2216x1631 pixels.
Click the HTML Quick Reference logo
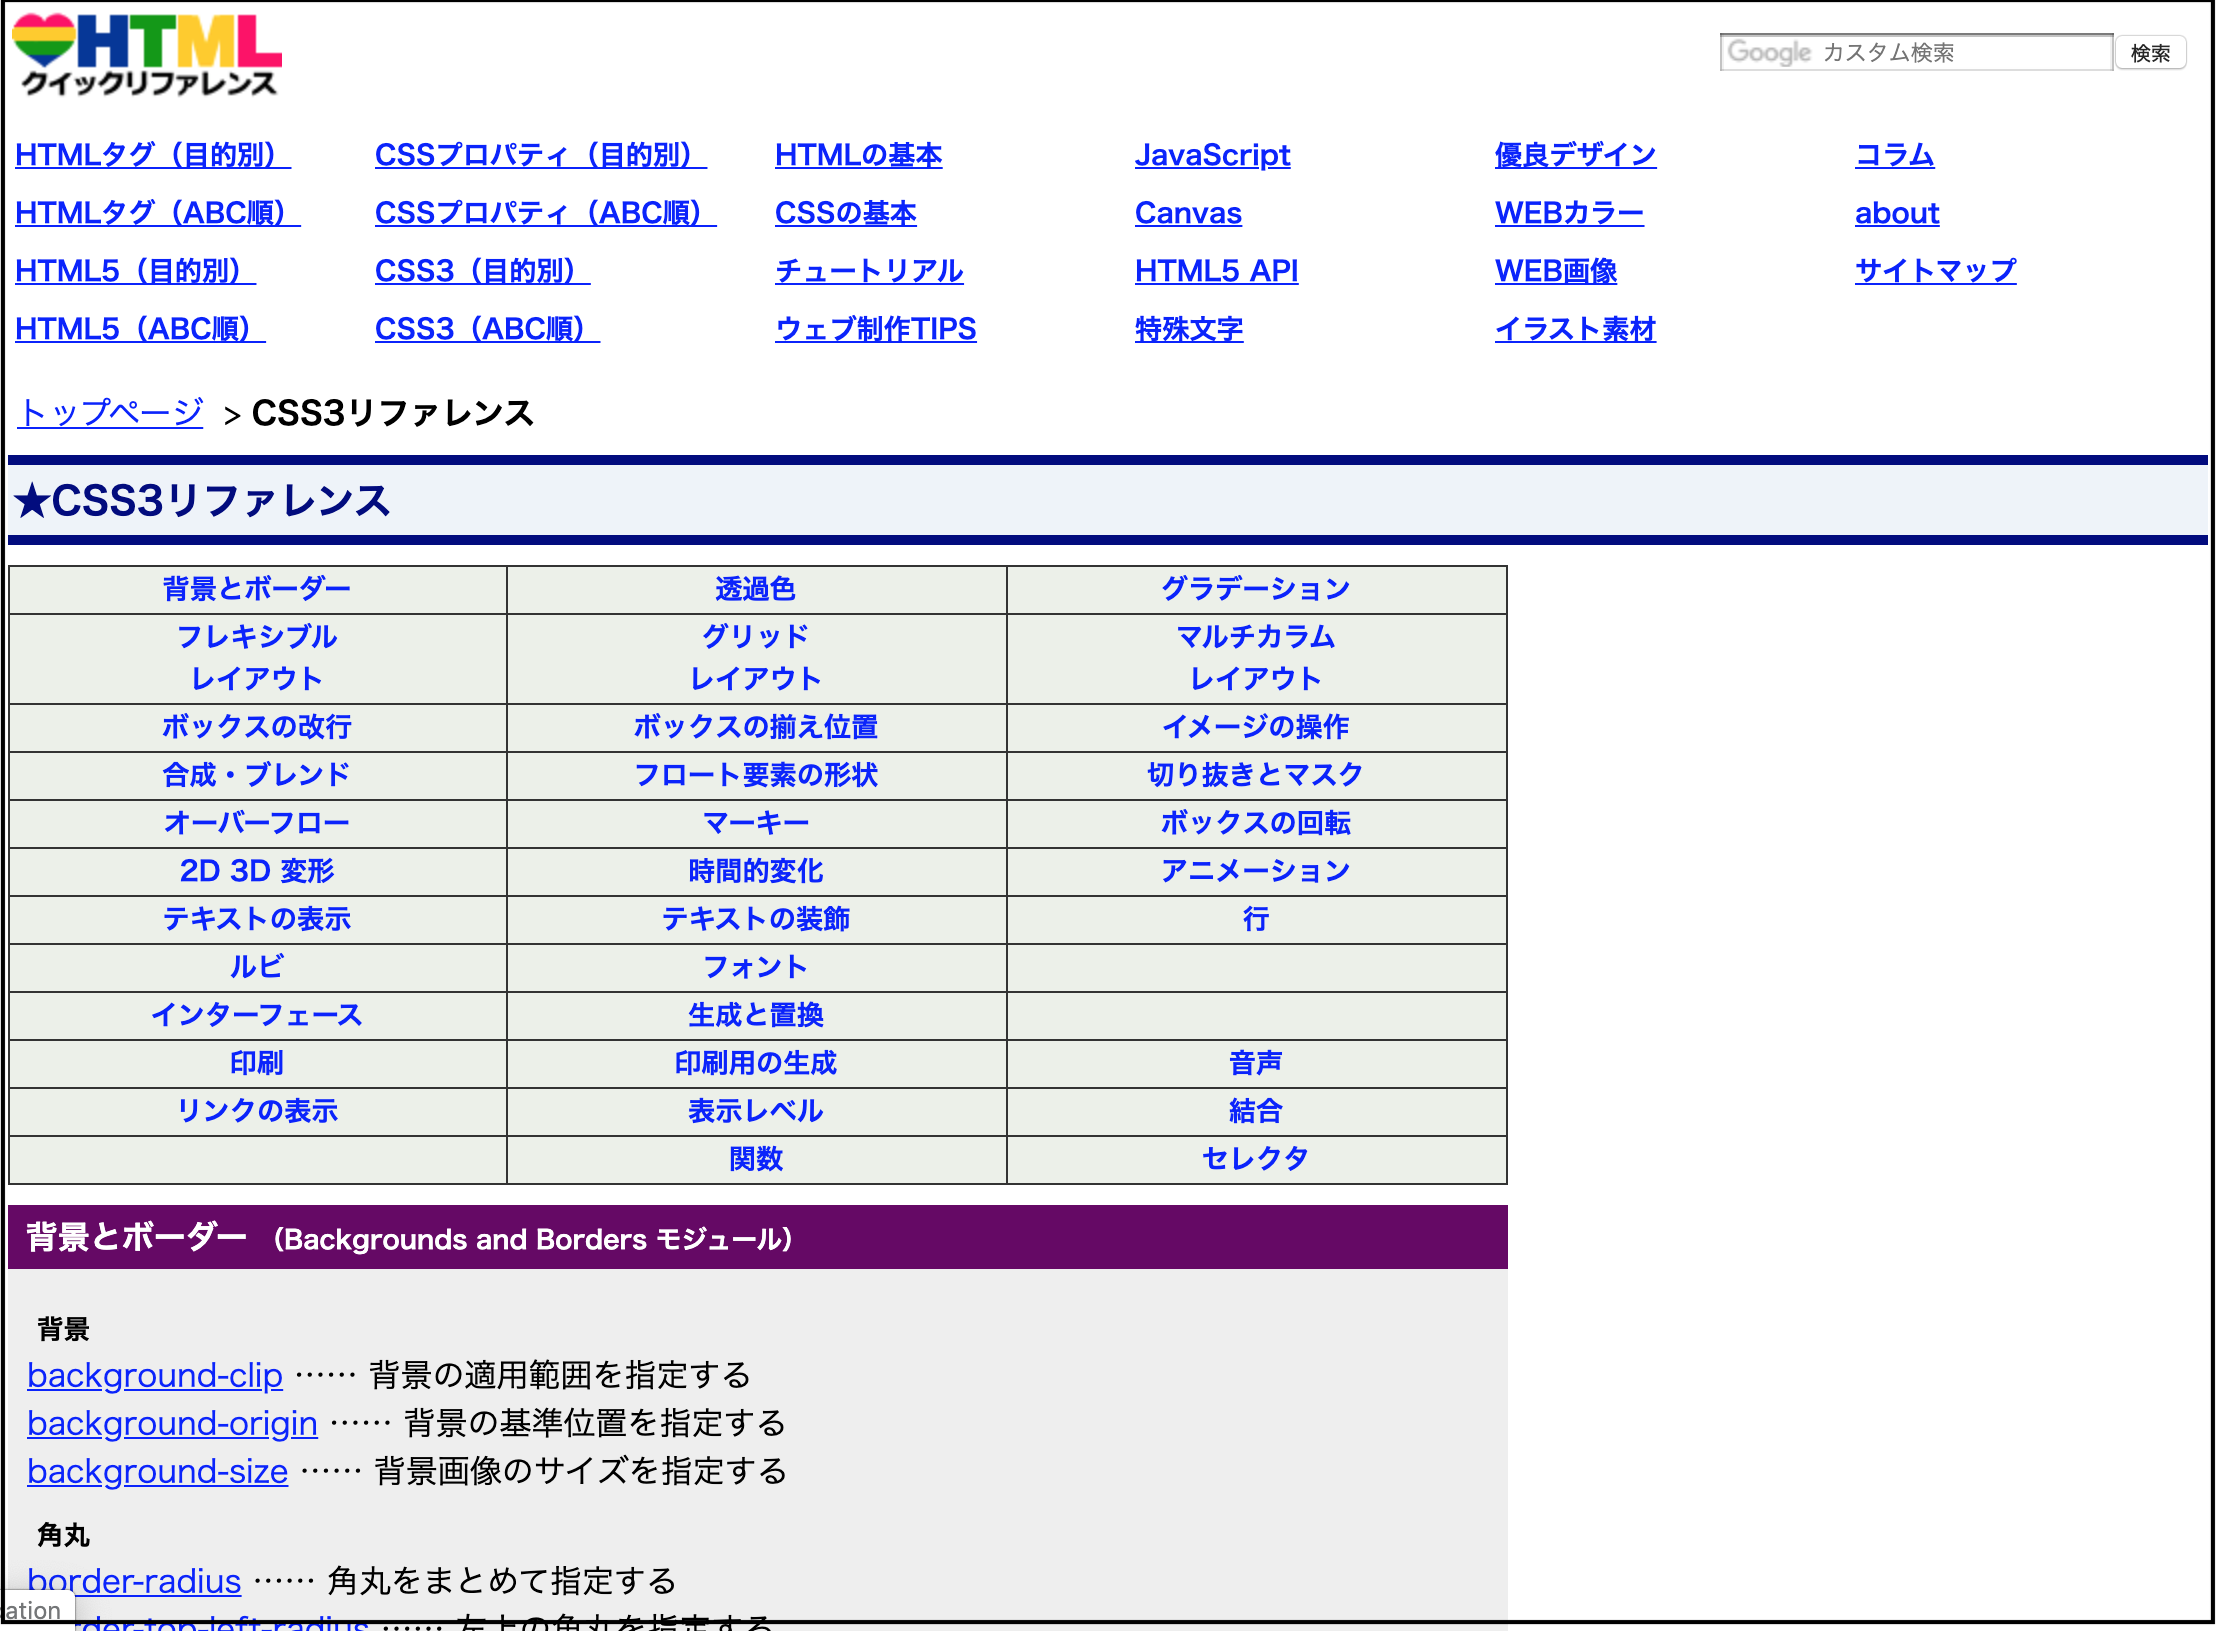[147, 55]
